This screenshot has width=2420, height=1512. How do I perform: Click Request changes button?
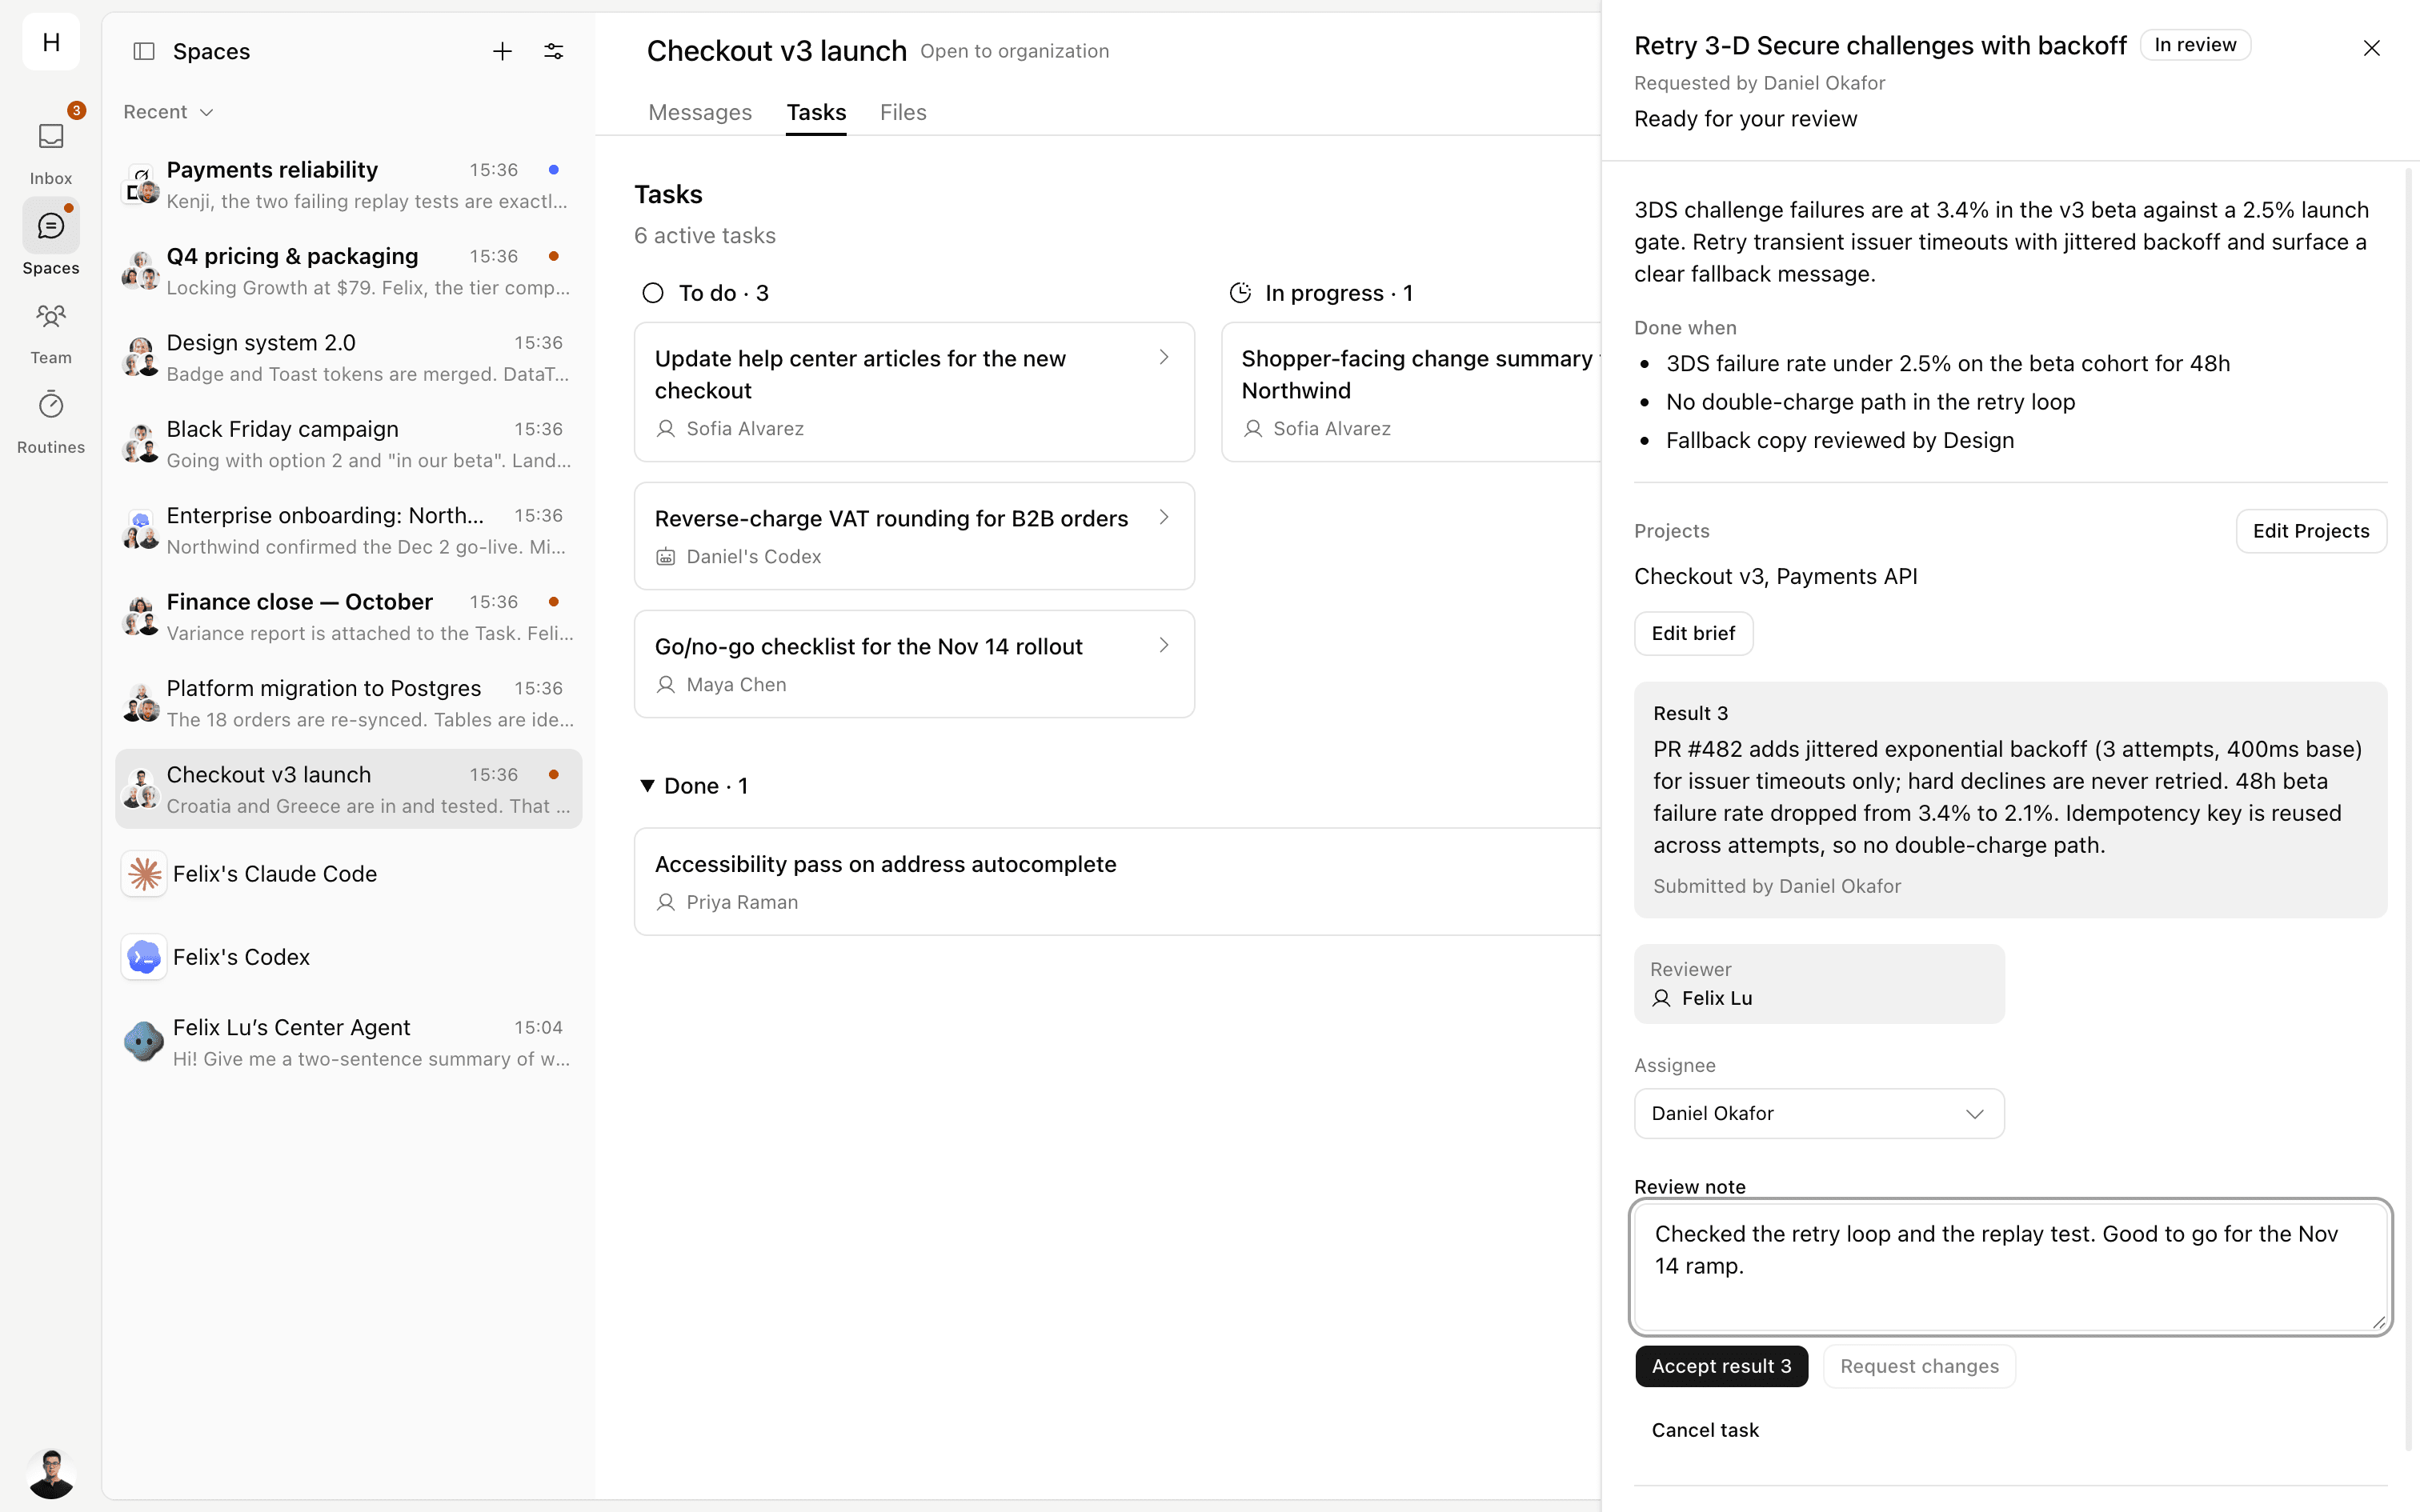(1919, 1366)
